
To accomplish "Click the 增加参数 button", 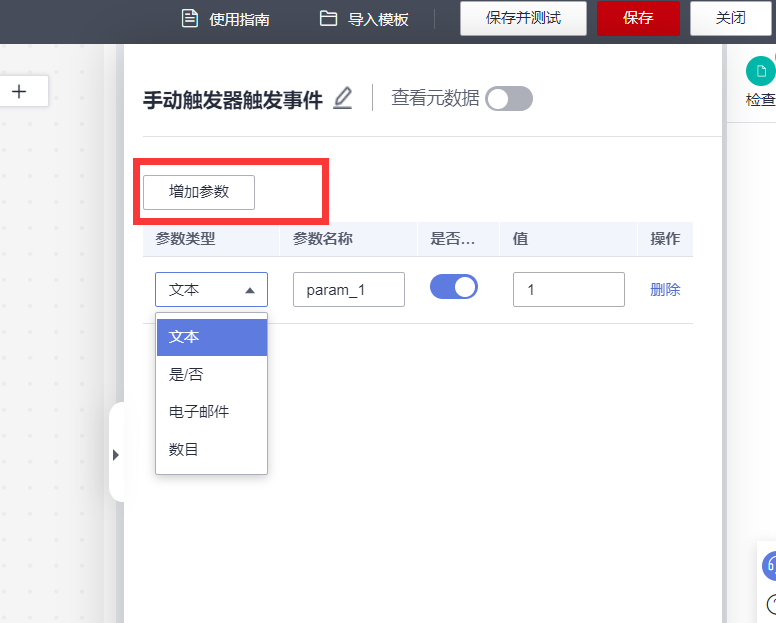I will pyautogui.click(x=199, y=192).
